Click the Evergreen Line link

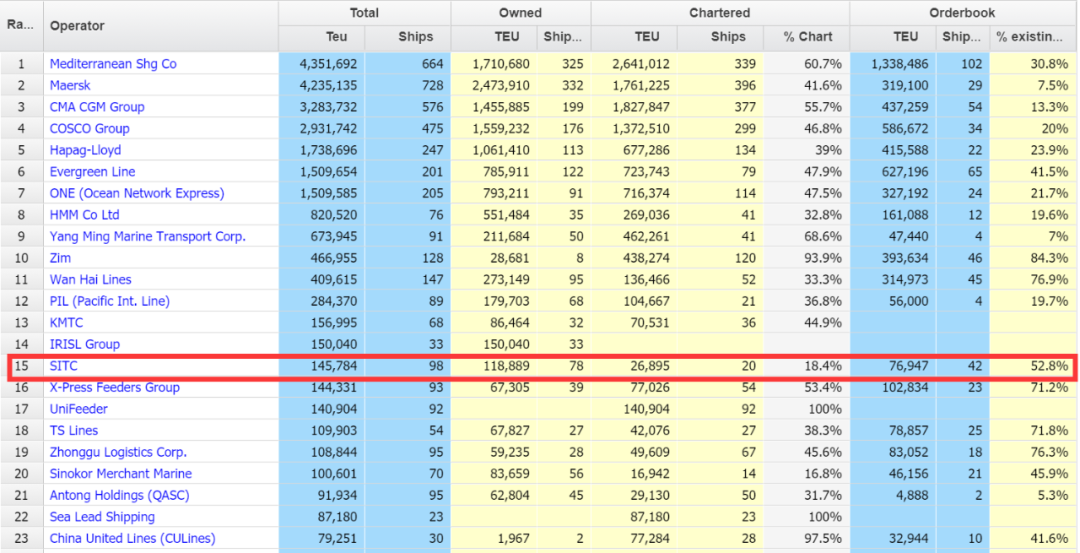click(92, 172)
